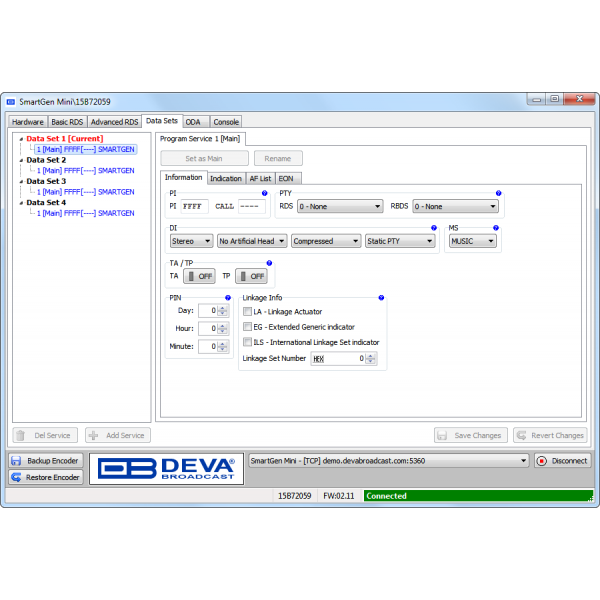Image resolution: width=600 pixels, height=600 pixels.
Task: Select SMARTGEN service under Data Set 3
Action: tap(86, 192)
